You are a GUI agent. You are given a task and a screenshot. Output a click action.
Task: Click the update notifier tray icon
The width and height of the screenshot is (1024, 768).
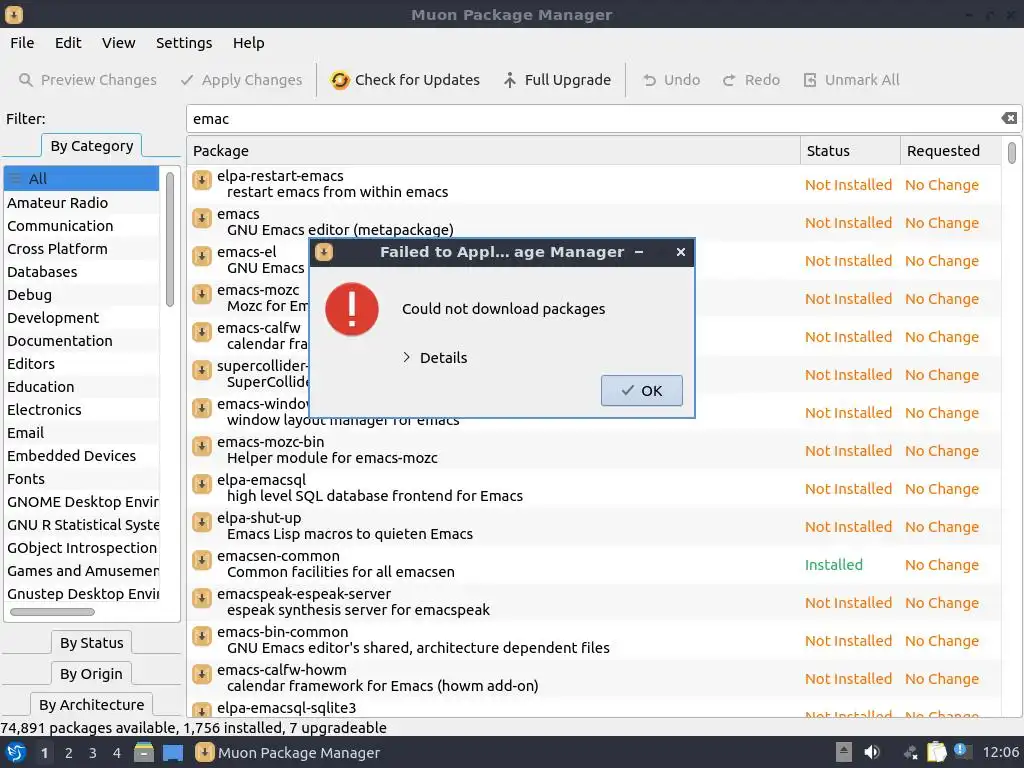(961, 750)
